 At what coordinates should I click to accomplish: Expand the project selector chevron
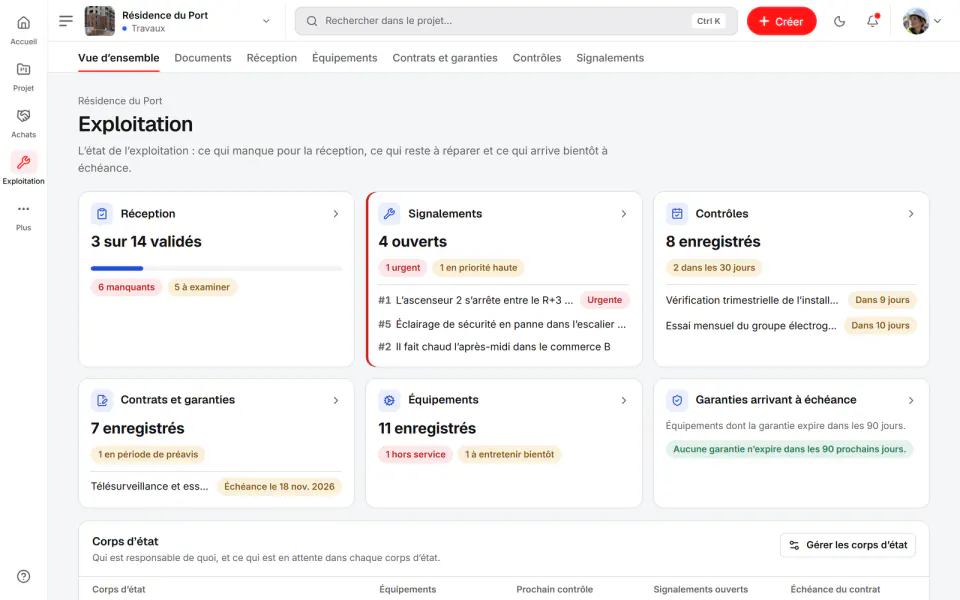click(266, 21)
